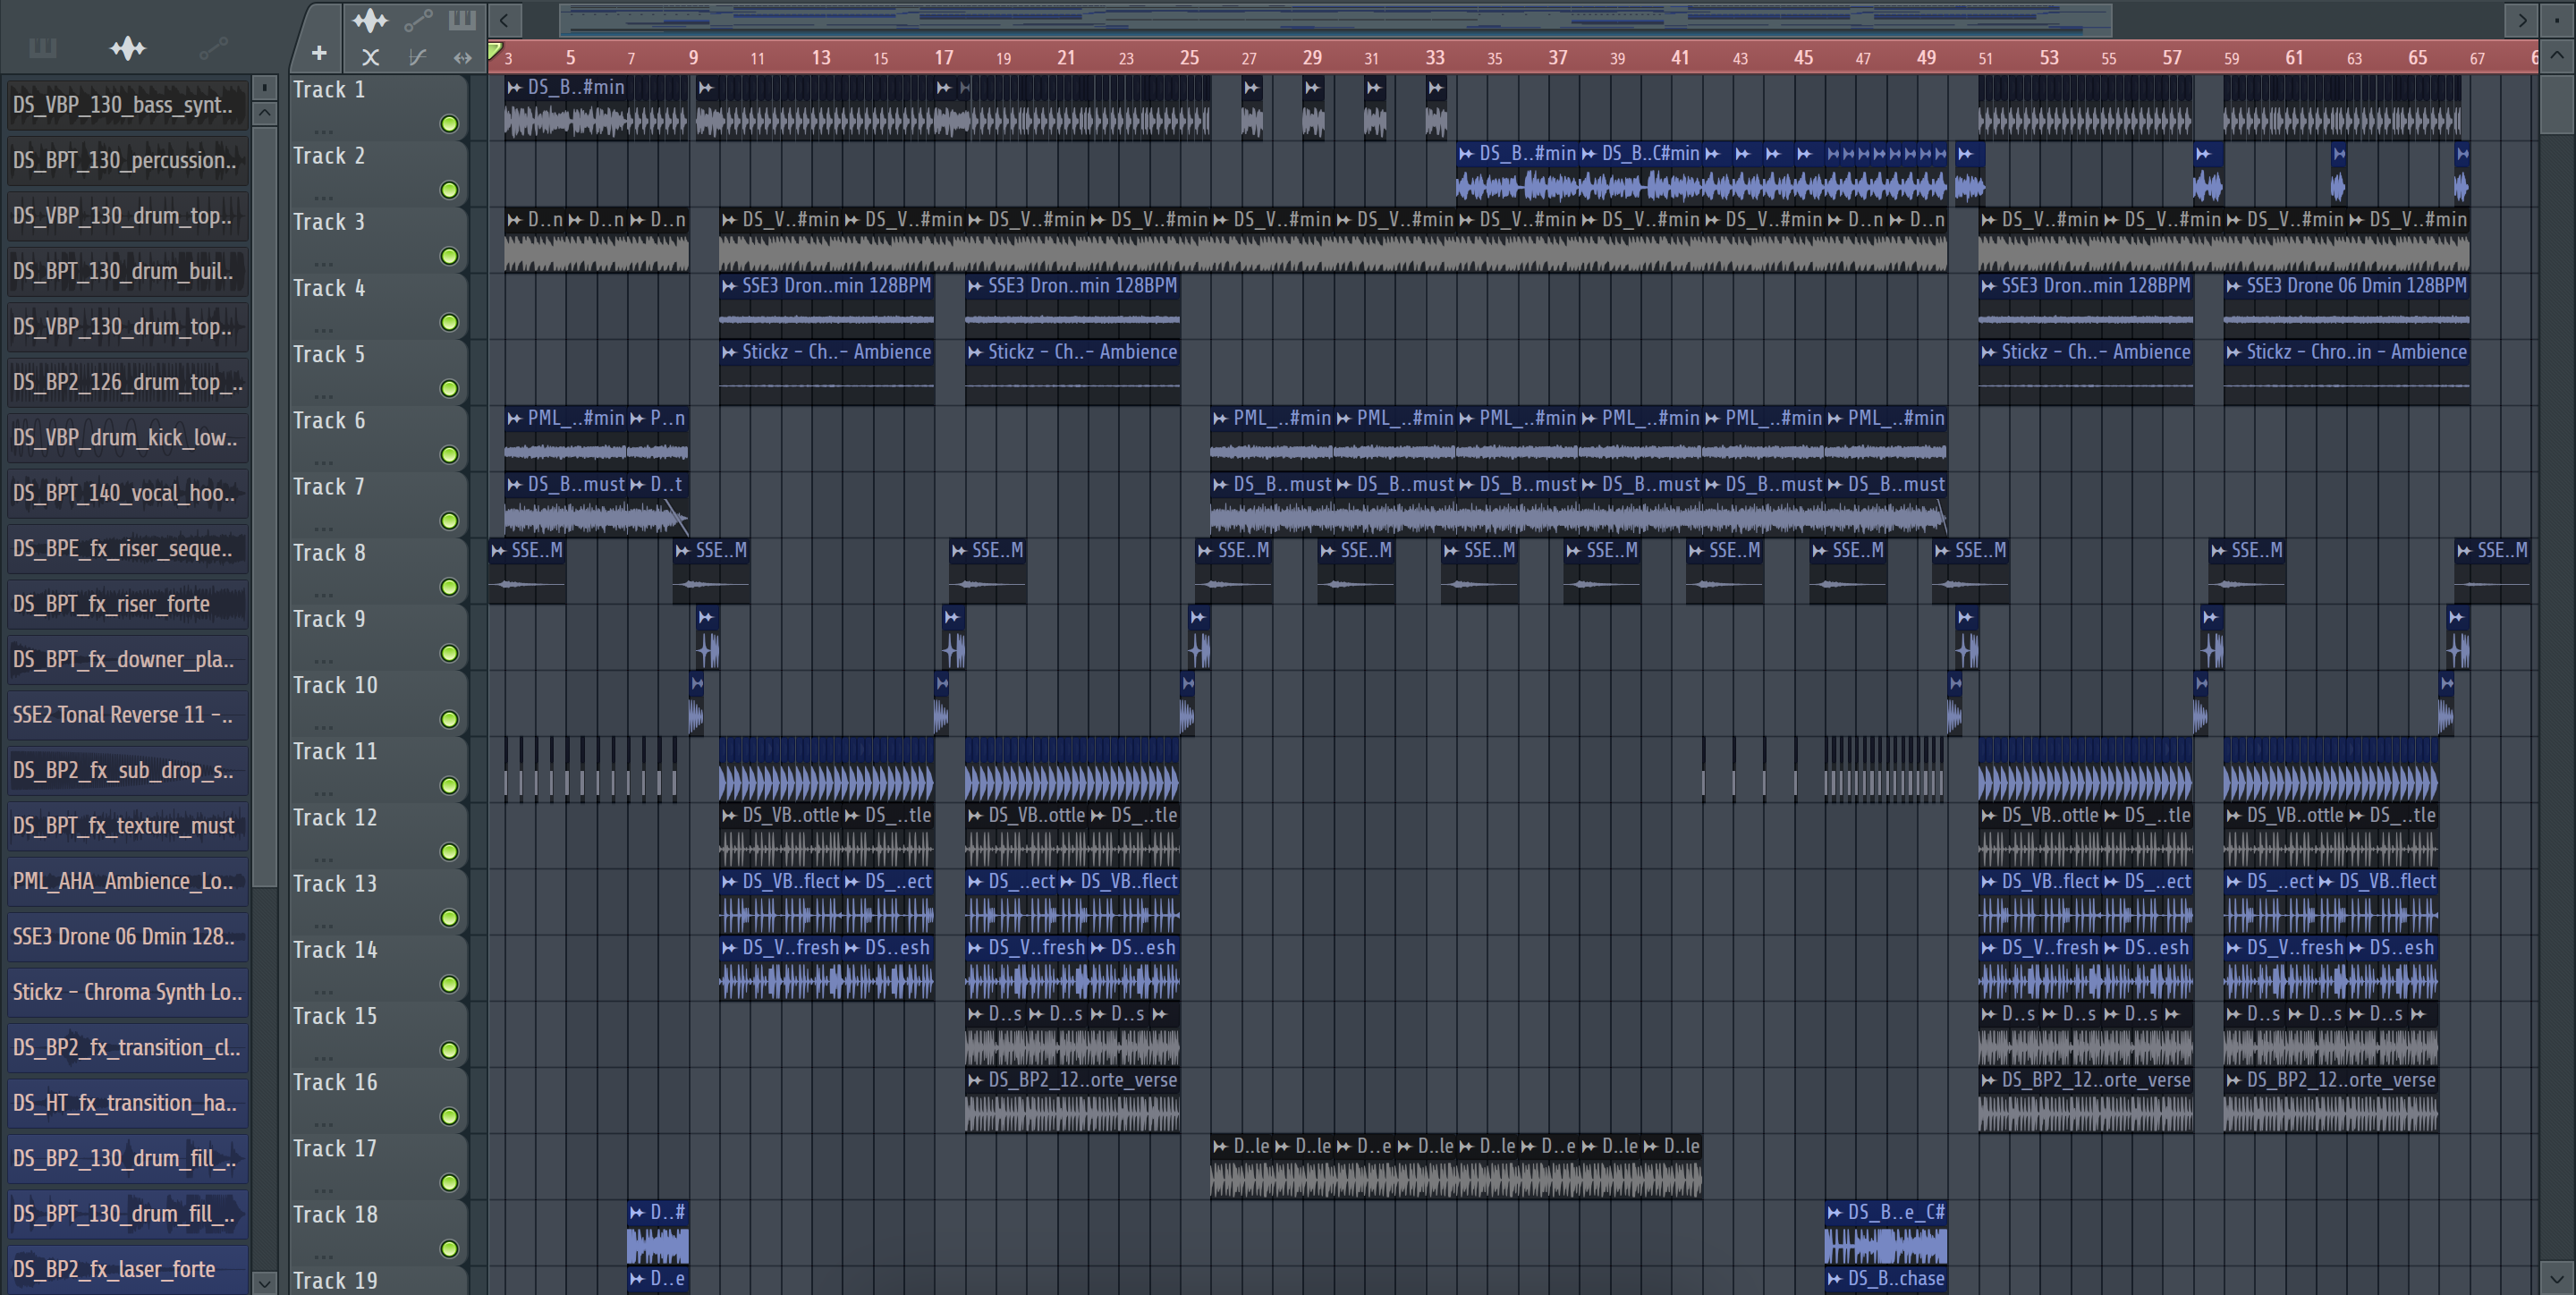Open clip menu of D..t clip on Track 7

click(637, 485)
